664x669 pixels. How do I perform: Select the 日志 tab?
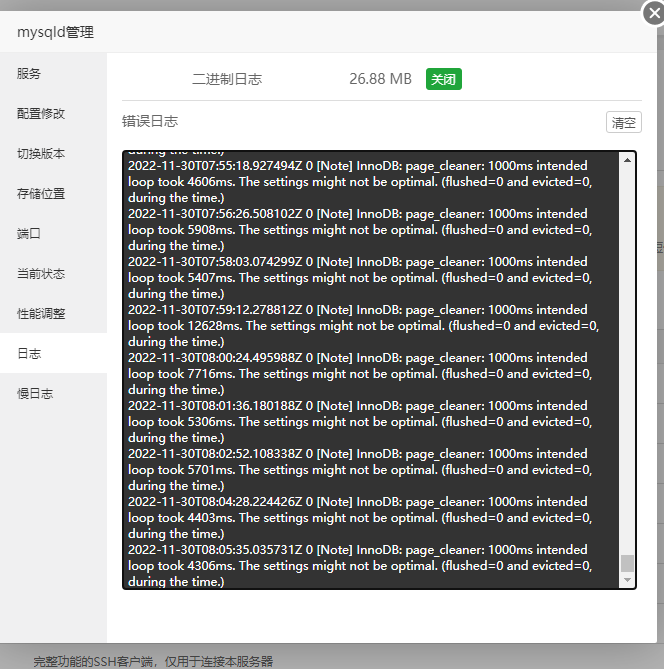53,353
